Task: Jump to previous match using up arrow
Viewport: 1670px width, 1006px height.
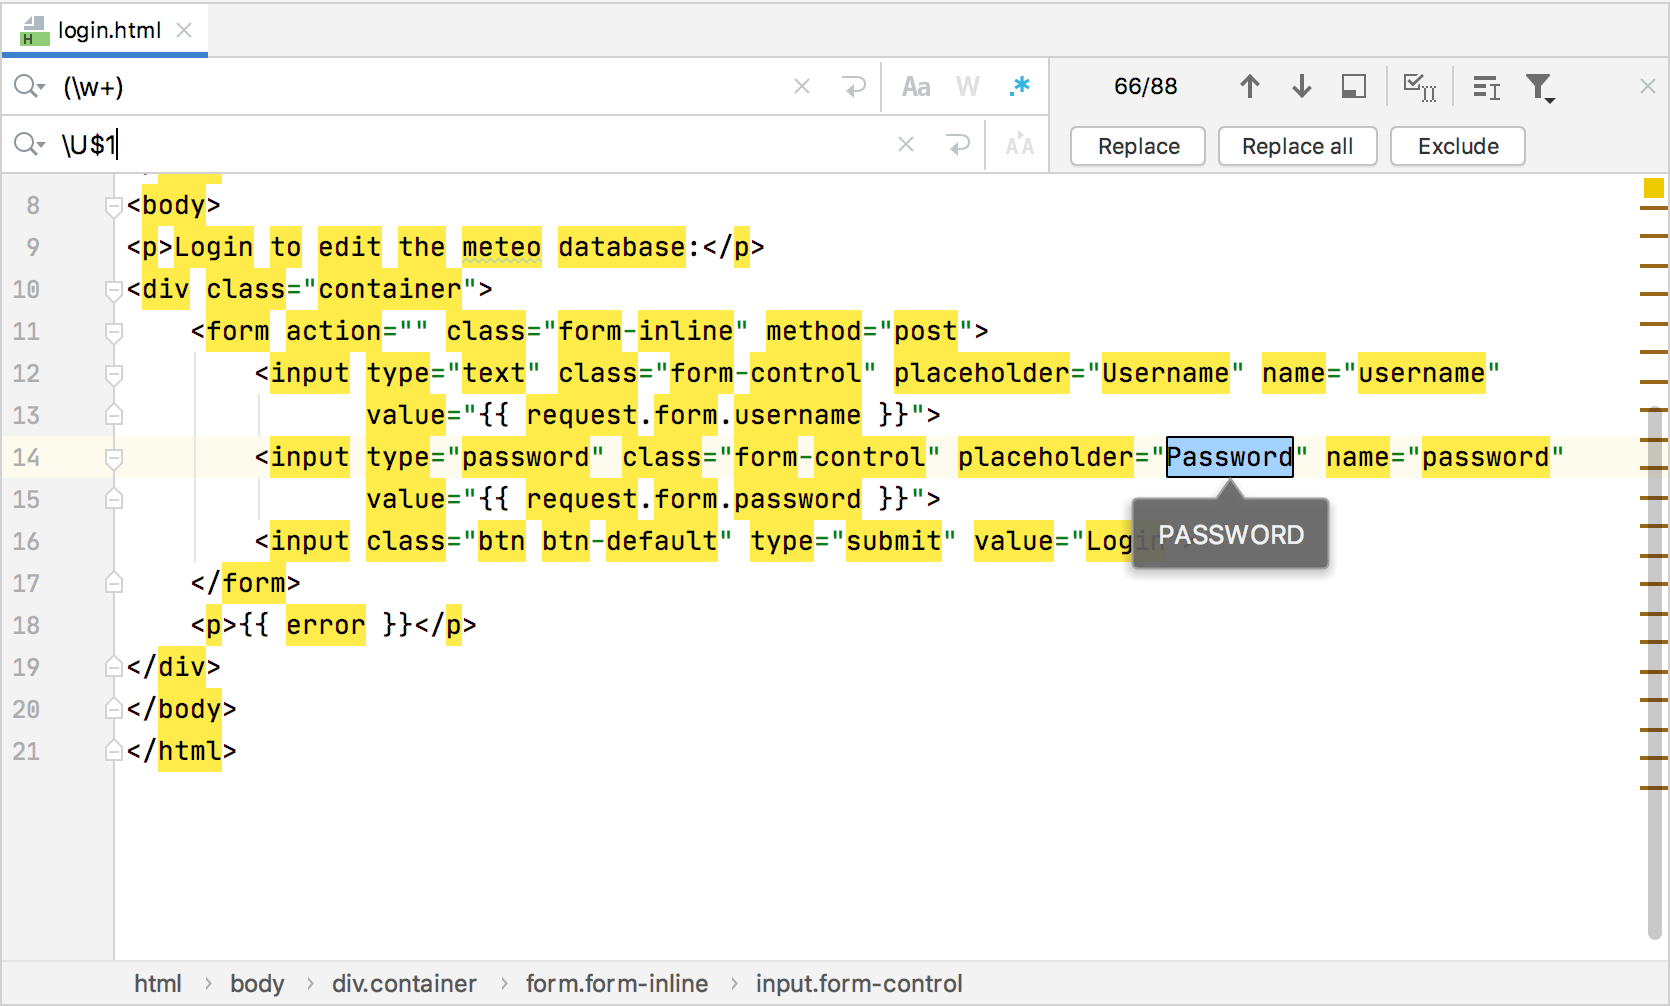Action: [x=1249, y=87]
